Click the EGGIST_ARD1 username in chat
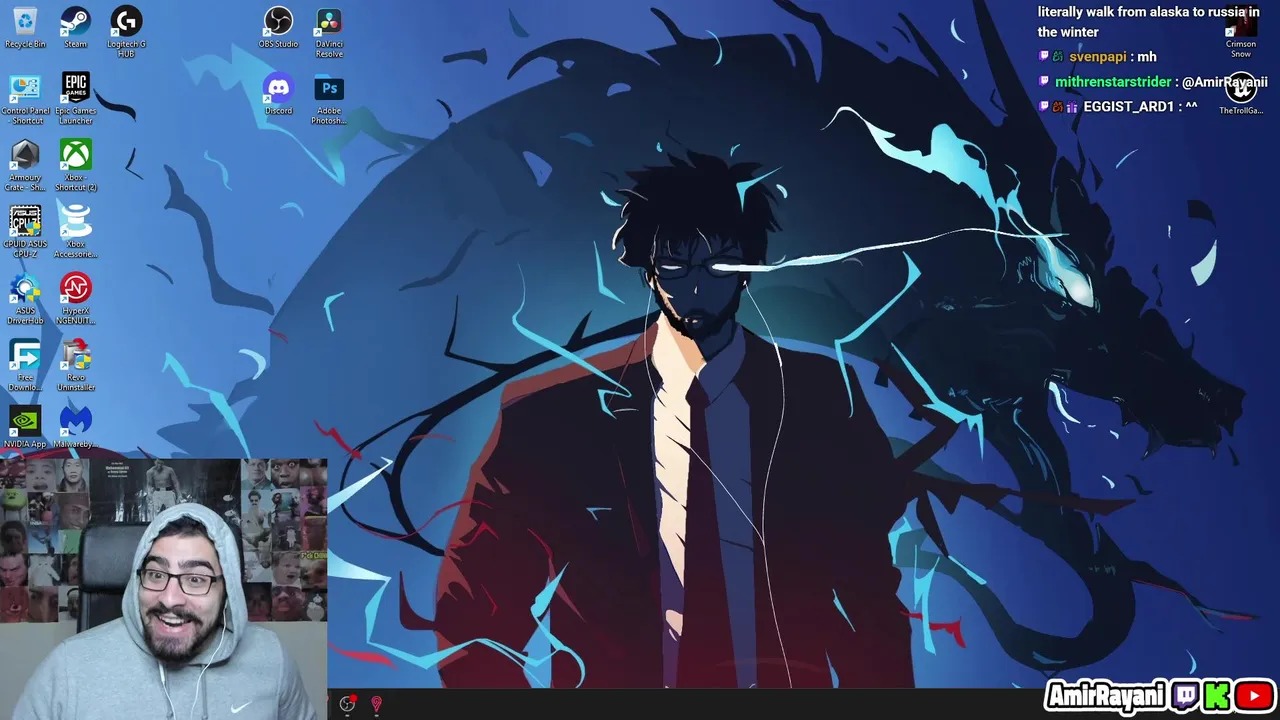The width and height of the screenshot is (1280, 720). (1128, 107)
